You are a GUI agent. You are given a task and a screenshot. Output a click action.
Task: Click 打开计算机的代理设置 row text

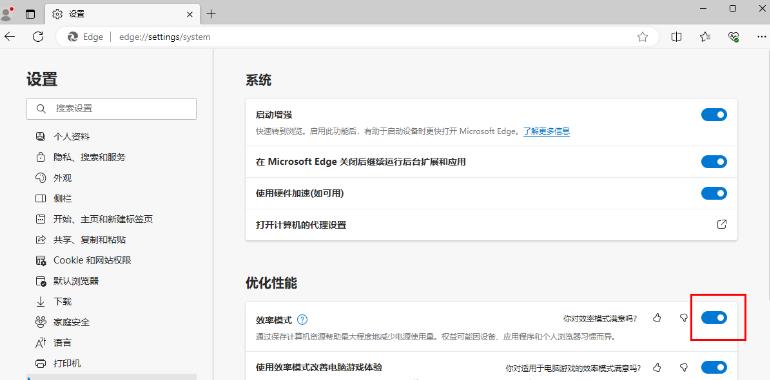coord(301,225)
